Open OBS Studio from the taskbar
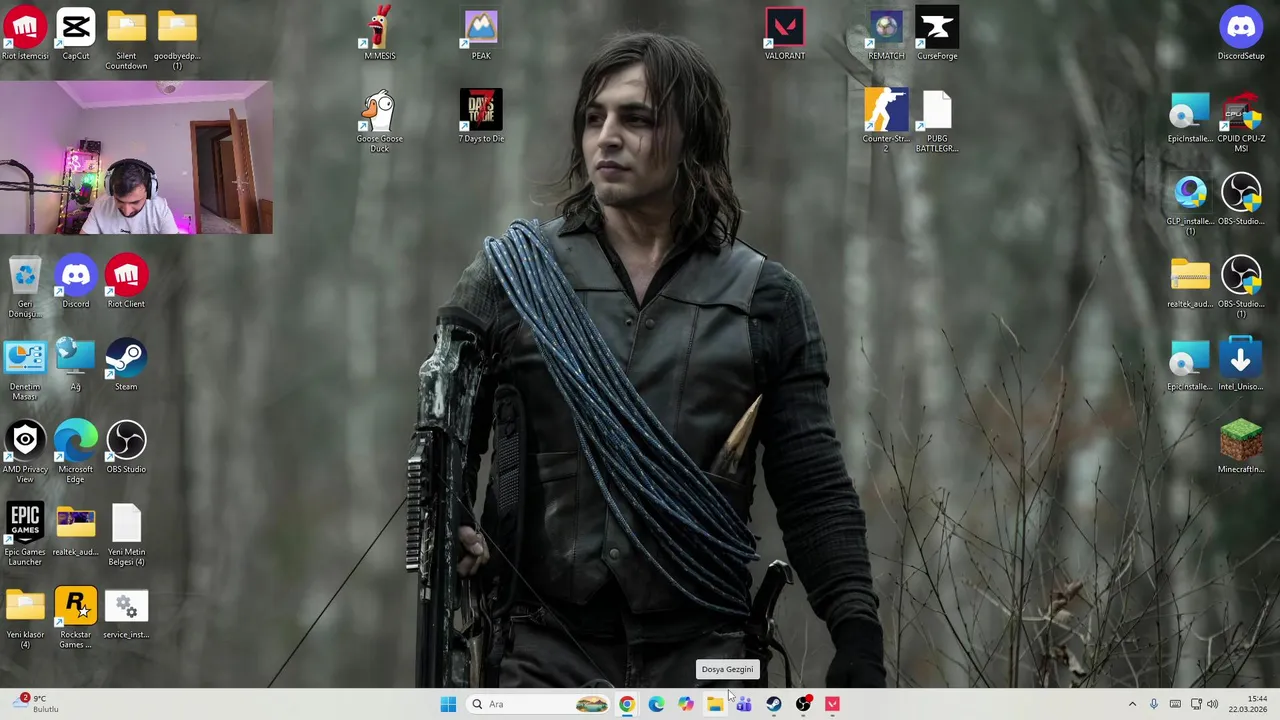Screen dimensions: 1280x720 (803, 704)
